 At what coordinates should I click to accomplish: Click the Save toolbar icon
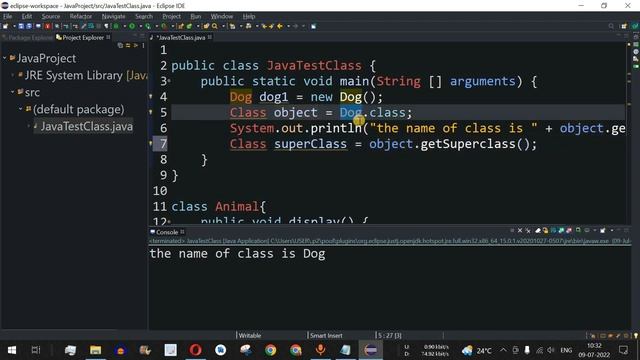21,26
